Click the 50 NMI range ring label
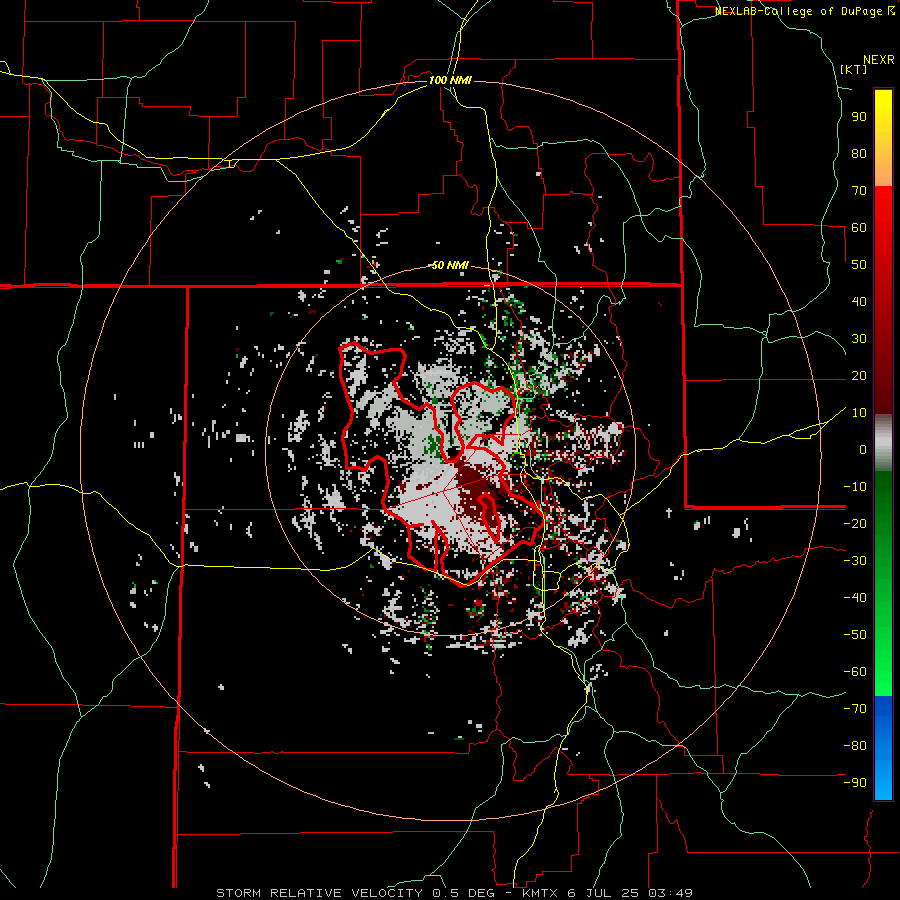This screenshot has height=900, width=900. (x=450, y=265)
